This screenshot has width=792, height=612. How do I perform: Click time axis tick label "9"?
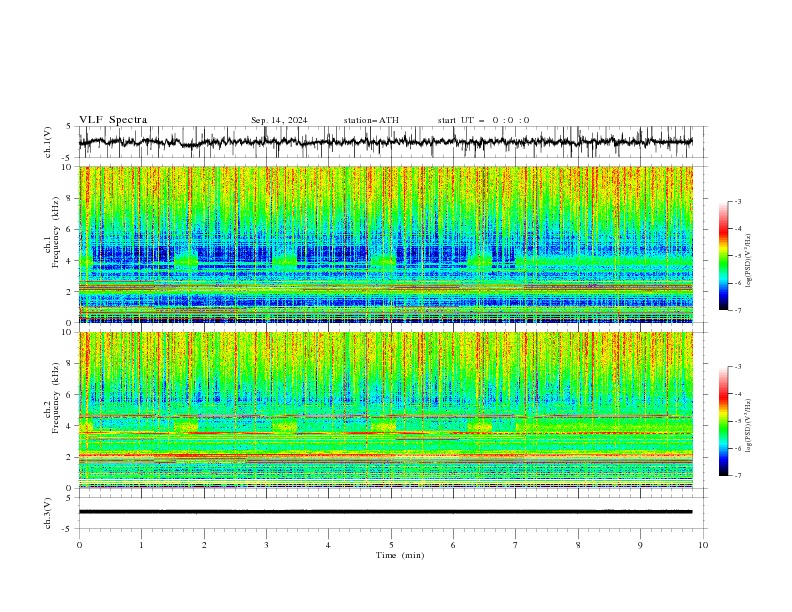[640, 545]
